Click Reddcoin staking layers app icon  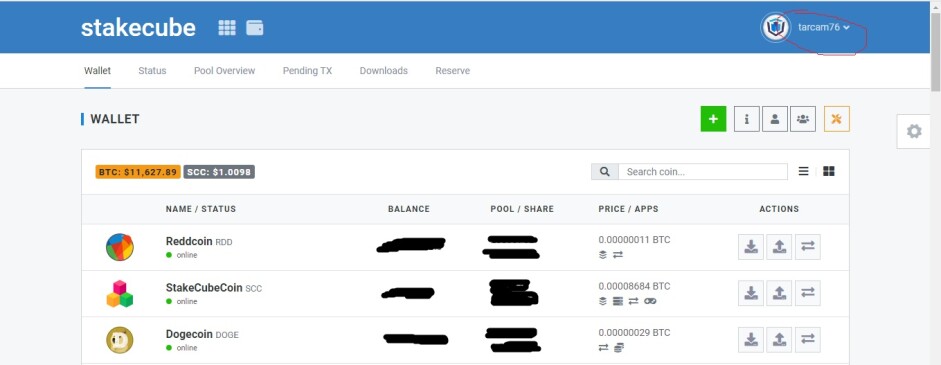click(x=603, y=255)
